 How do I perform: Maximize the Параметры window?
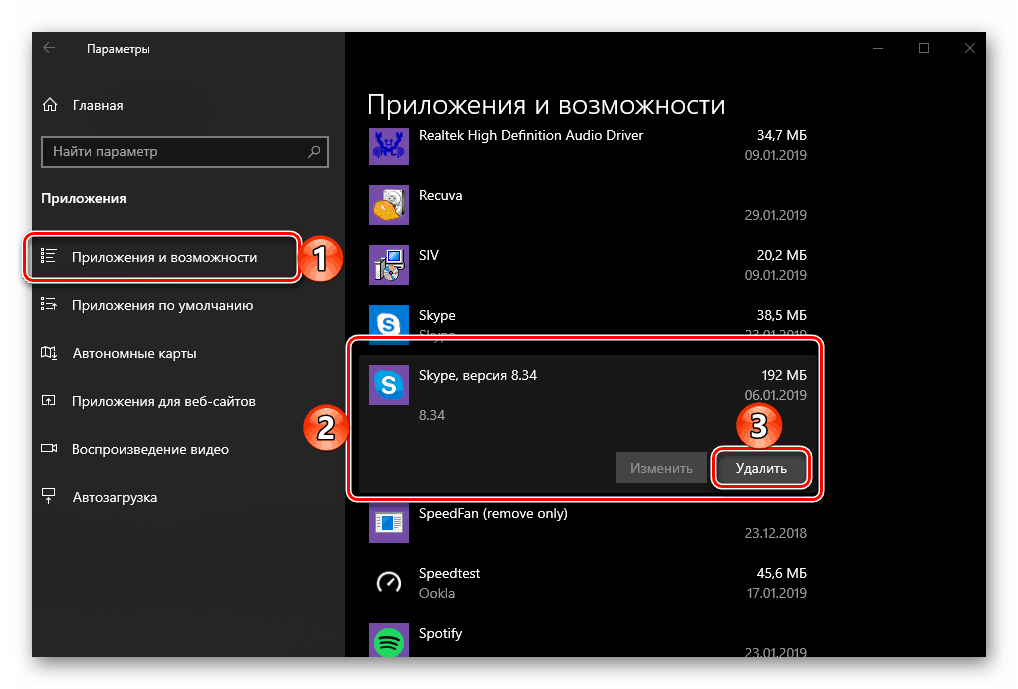click(x=924, y=48)
